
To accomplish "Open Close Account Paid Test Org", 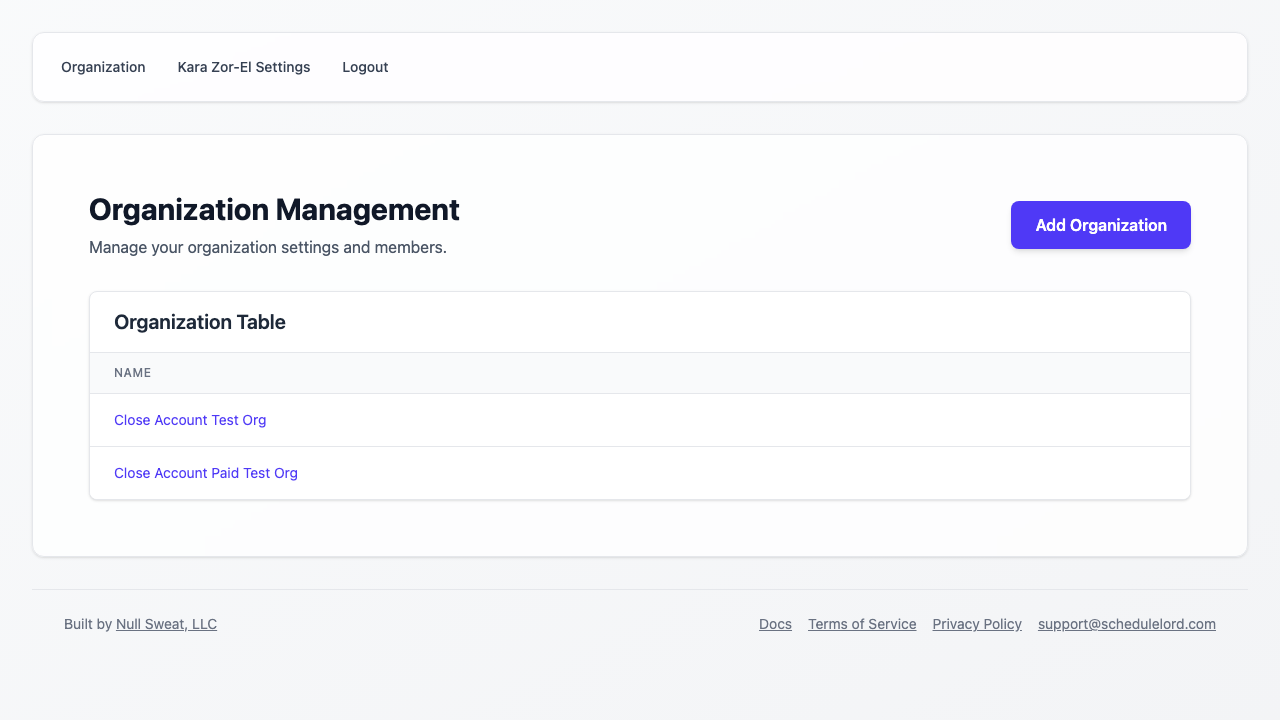I will [206, 473].
